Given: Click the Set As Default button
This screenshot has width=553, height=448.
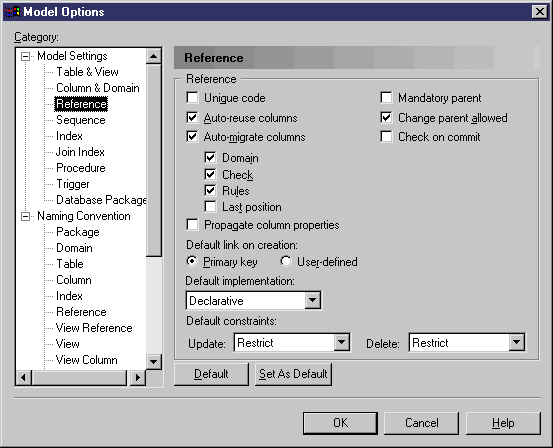Looking at the screenshot, I should (293, 374).
